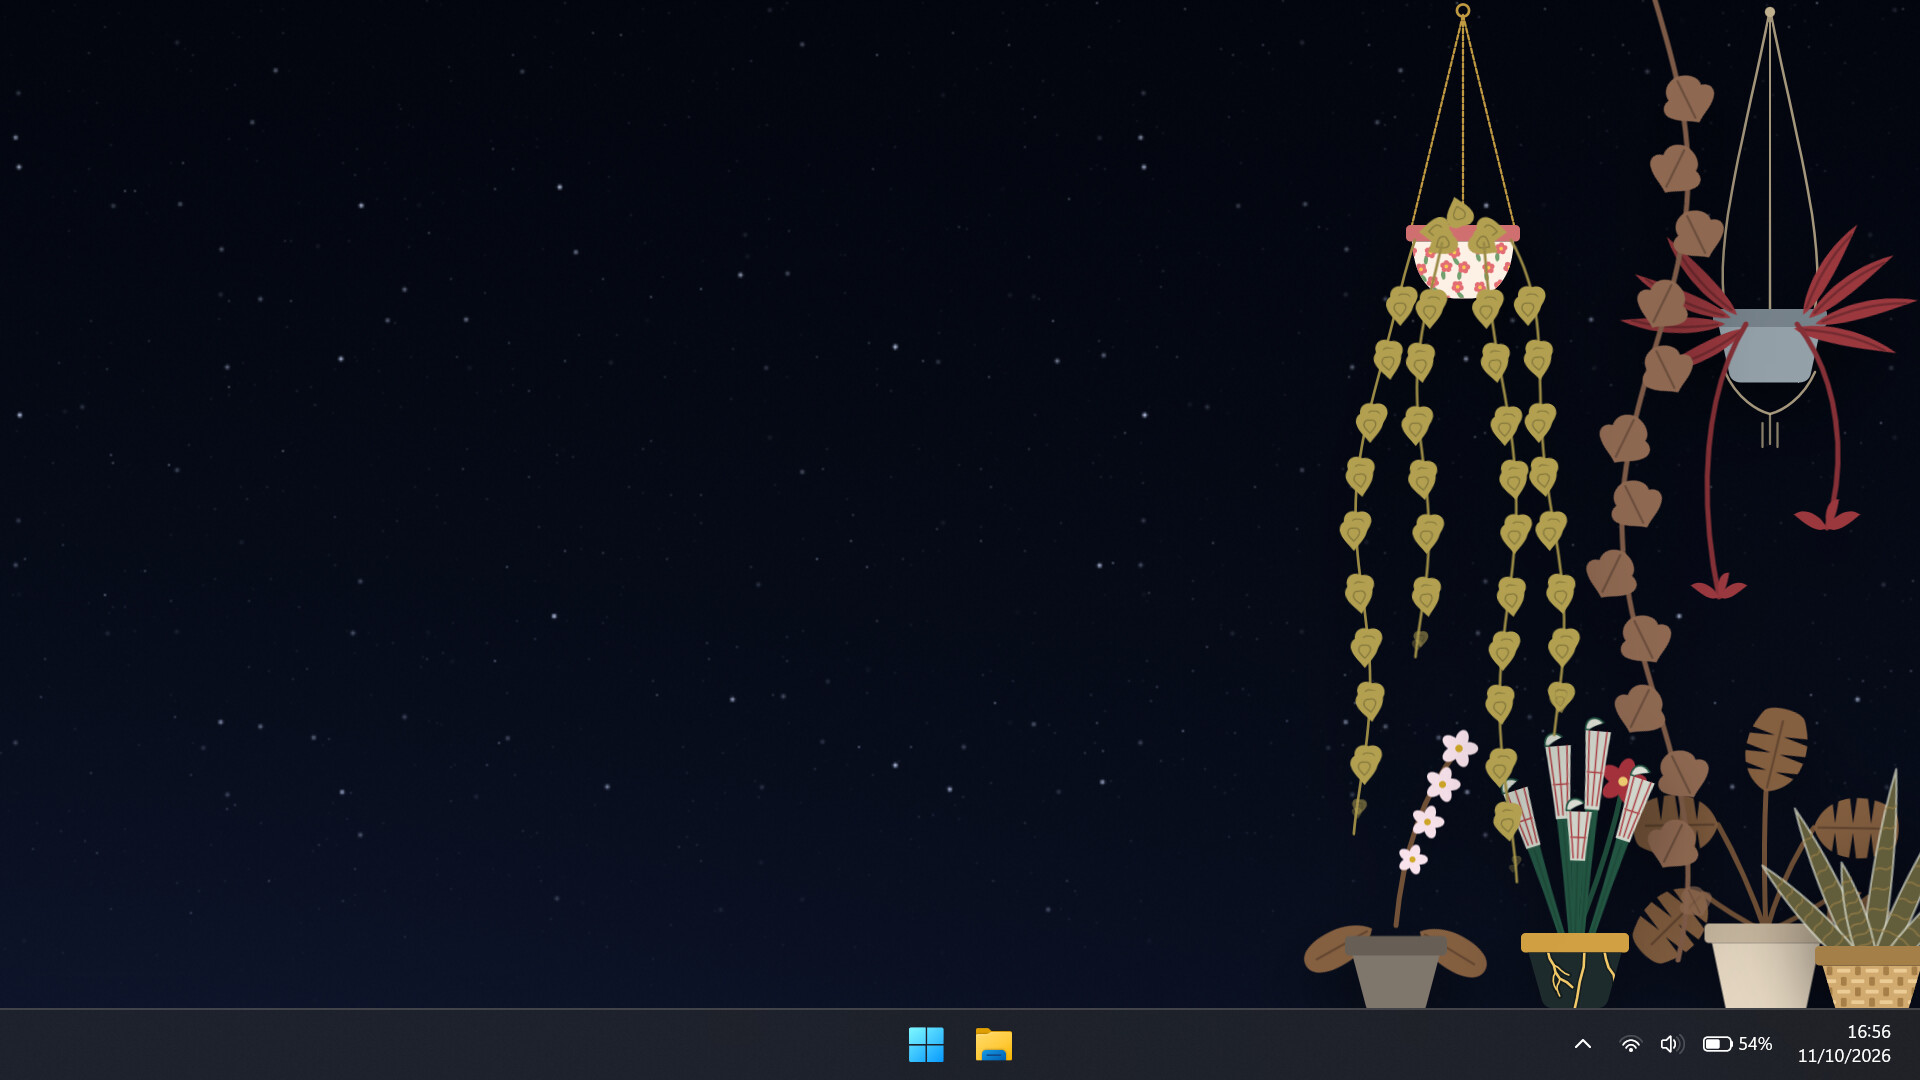This screenshot has height=1080, width=1920.
Task: Open the clock showing 16:56
Action: (x=1869, y=1032)
